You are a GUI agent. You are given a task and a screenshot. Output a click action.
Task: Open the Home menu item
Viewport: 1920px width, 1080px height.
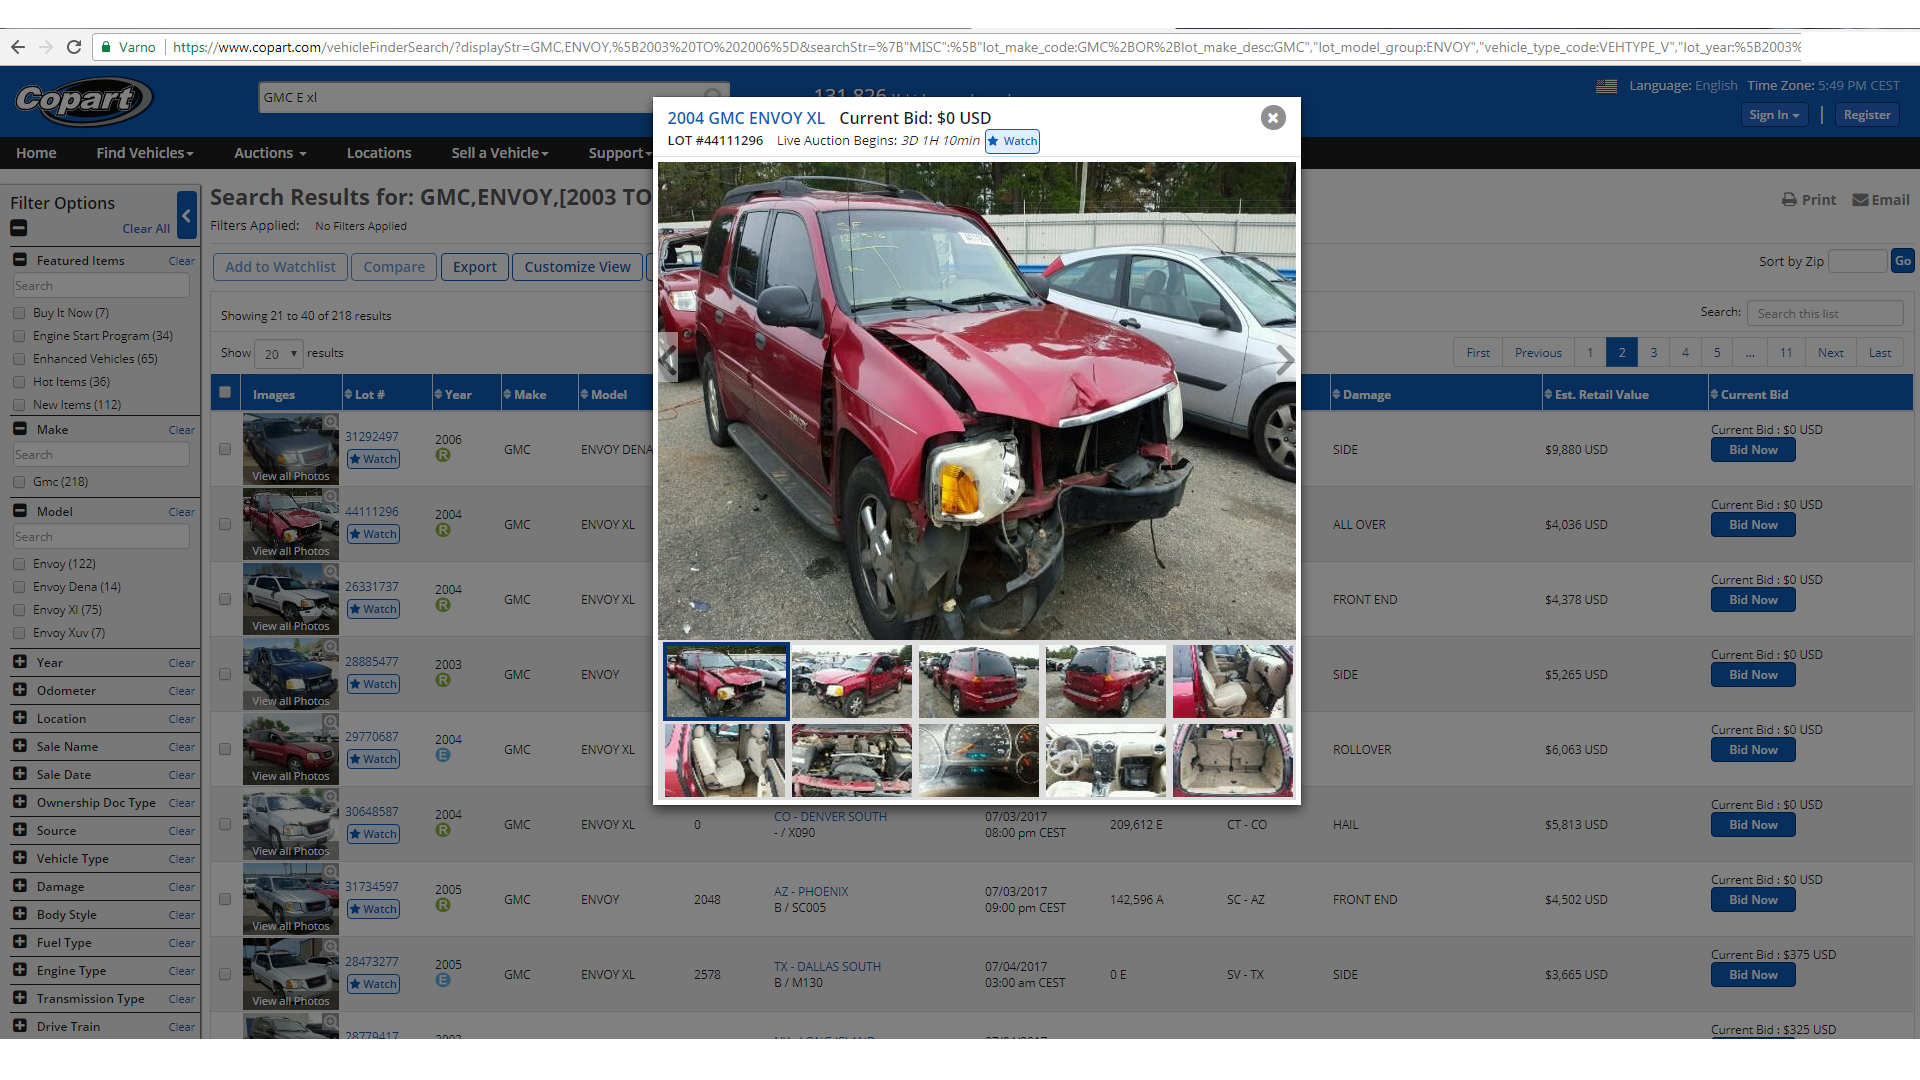[36, 153]
